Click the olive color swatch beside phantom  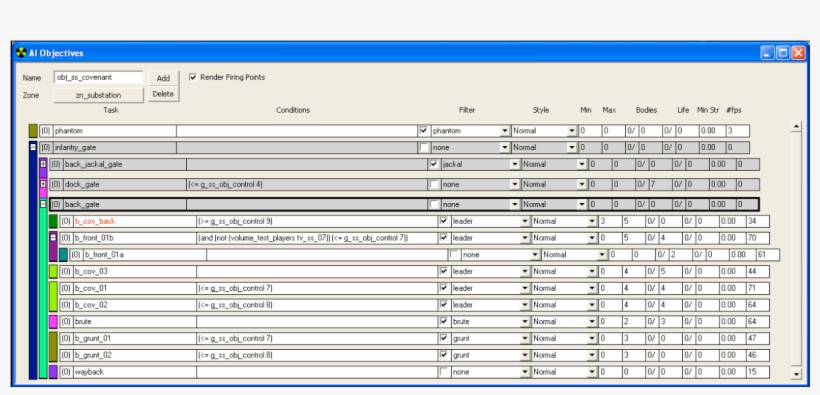click(33, 131)
